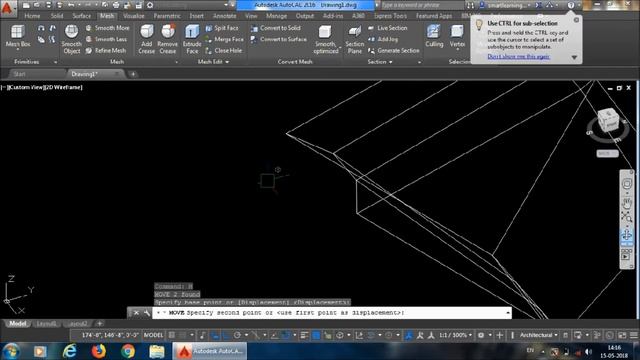Switch to the Solid ribbon tab
Viewport: 640px width, 360px height.
click(57, 16)
